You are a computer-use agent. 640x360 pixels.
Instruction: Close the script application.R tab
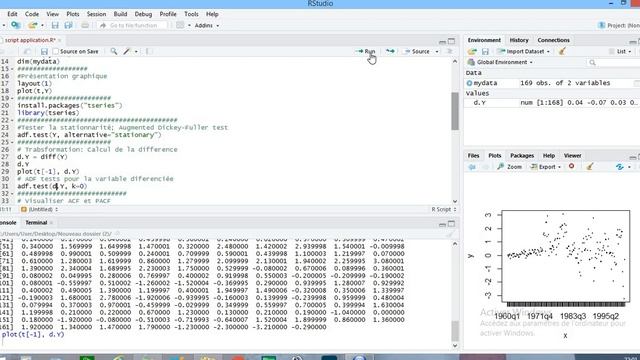60,40
